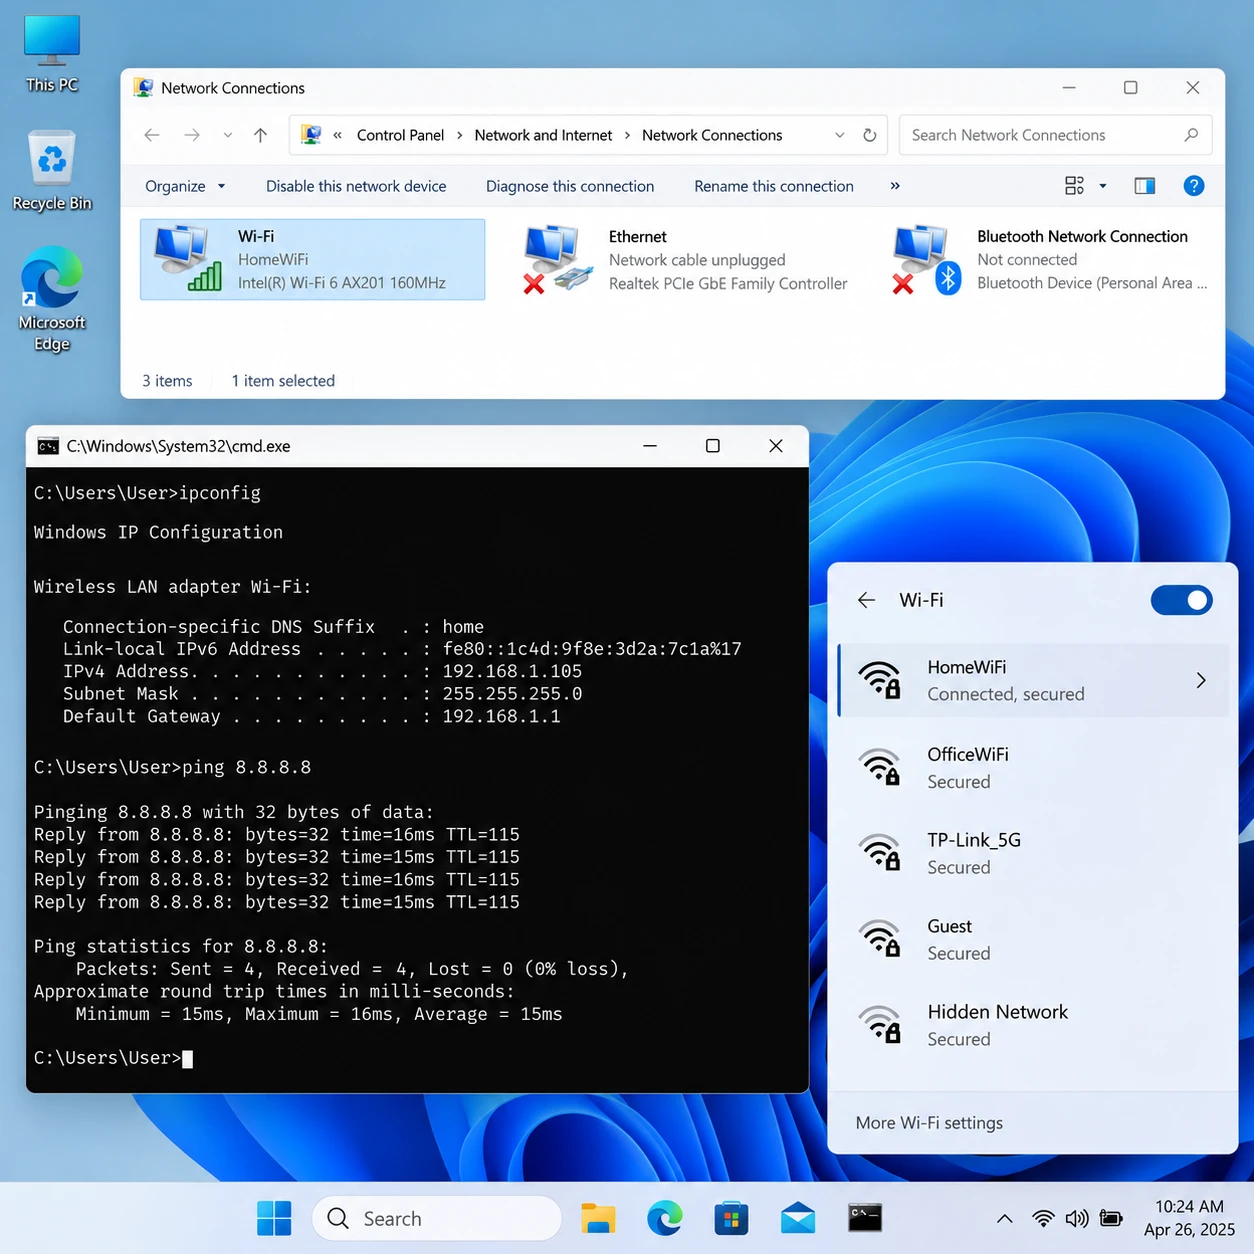1254x1254 pixels.
Task: Click the taskbar Search box
Action: point(437,1218)
